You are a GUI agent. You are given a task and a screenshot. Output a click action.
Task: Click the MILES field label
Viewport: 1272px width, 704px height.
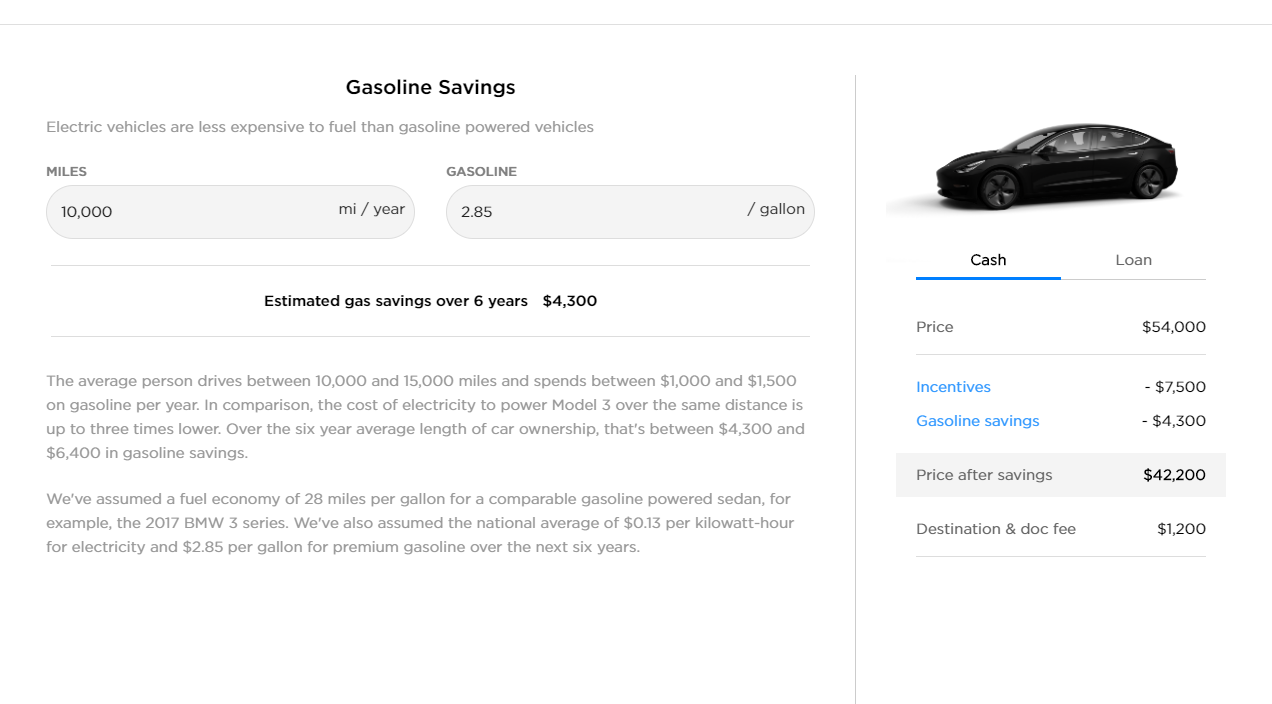[66, 172]
